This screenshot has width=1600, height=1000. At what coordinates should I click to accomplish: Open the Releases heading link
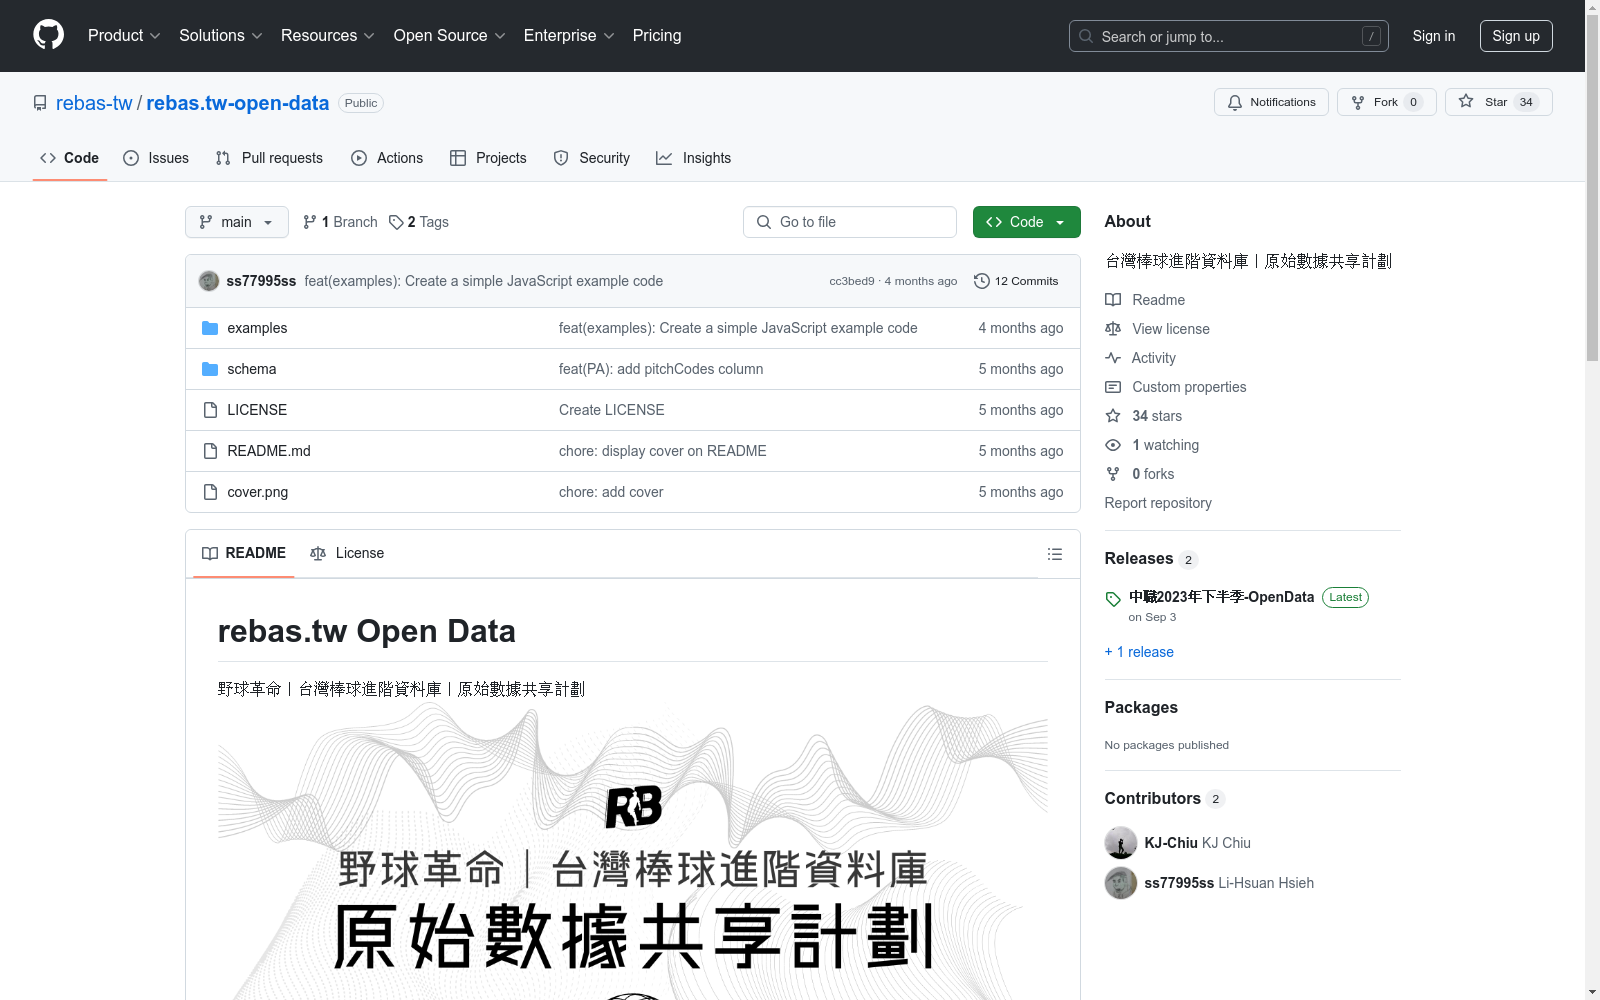(1139, 558)
